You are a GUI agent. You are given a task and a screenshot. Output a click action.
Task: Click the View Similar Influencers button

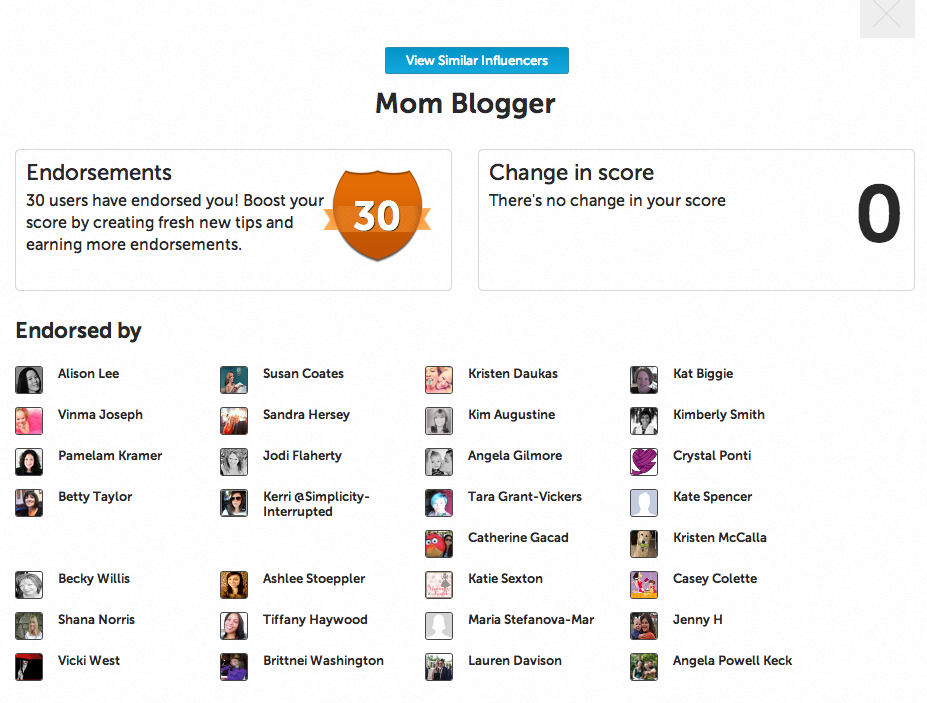click(477, 60)
